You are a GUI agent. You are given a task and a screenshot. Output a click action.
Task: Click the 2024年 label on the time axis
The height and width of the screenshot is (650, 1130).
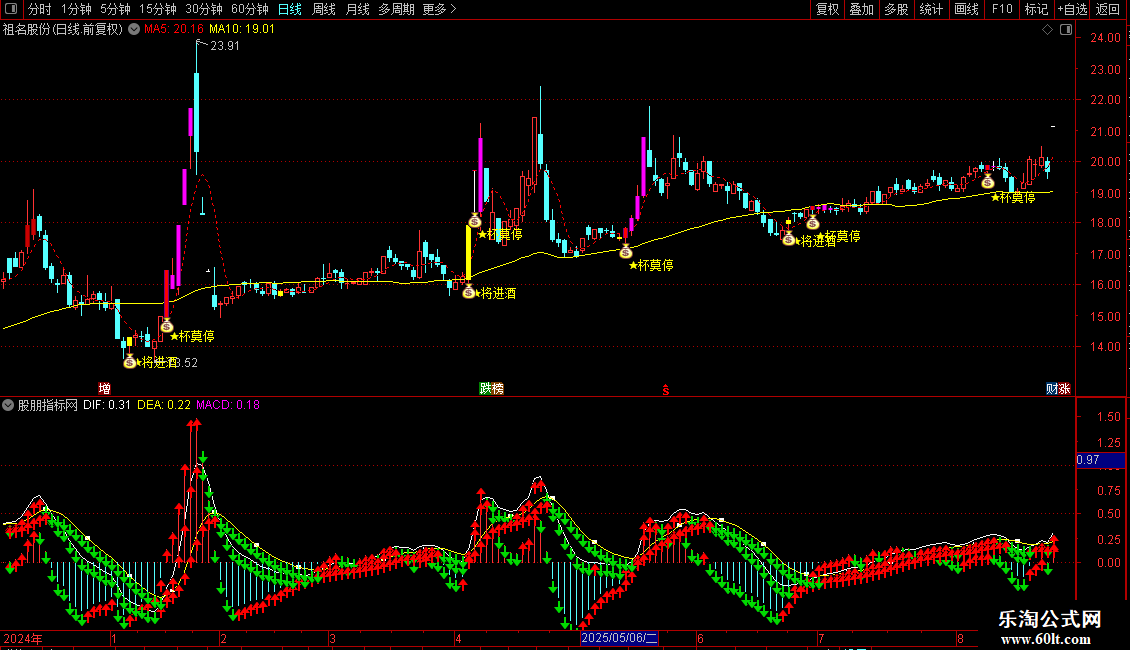(23, 638)
